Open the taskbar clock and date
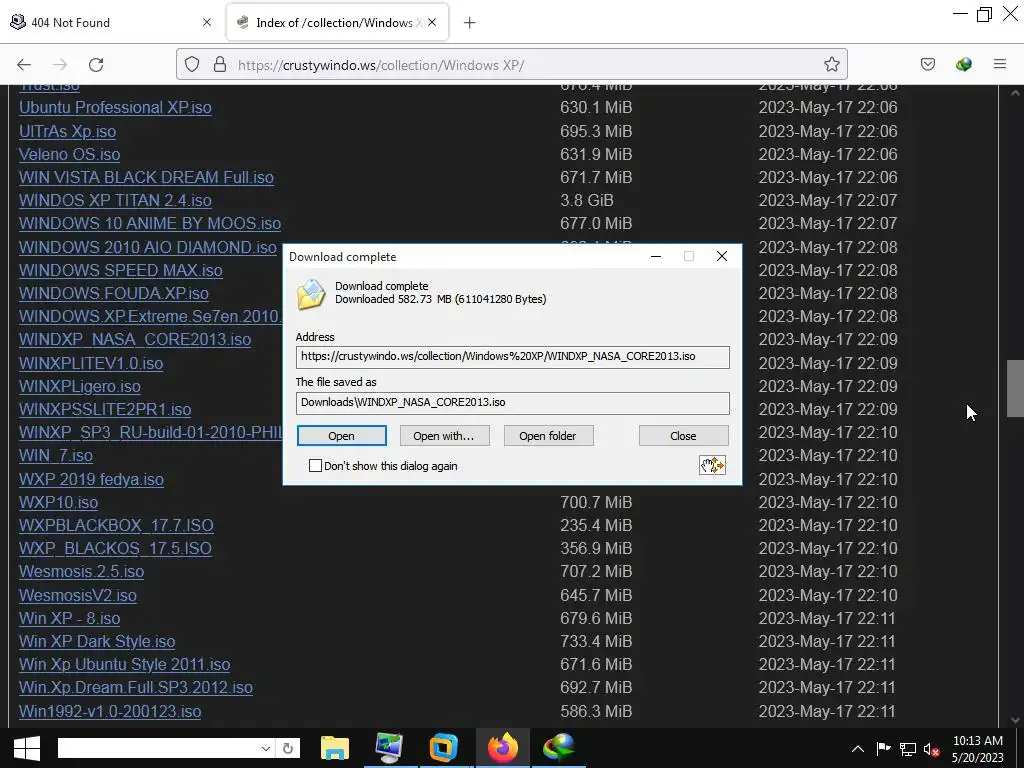The width and height of the screenshot is (1024, 768). tap(977, 749)
